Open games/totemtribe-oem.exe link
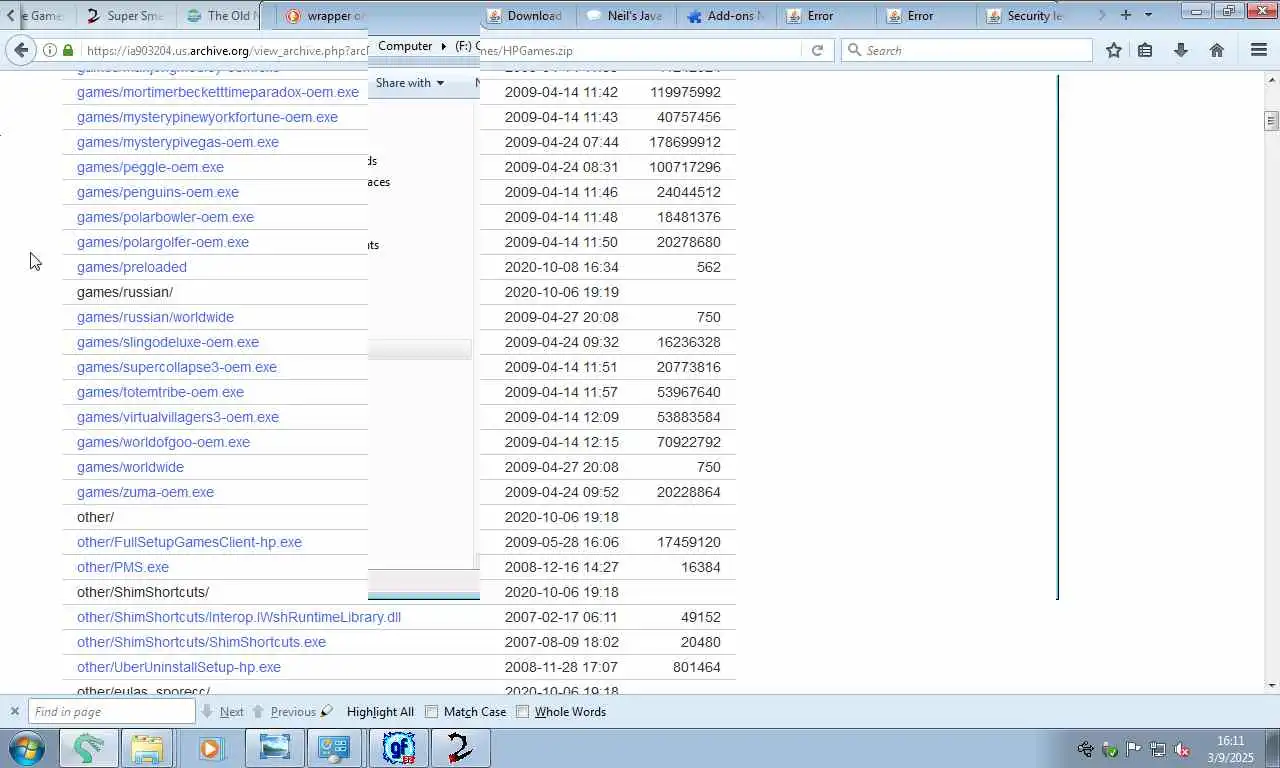This screenshot has height=768, width=1280. pyautogui.click(x=160, y=392)
